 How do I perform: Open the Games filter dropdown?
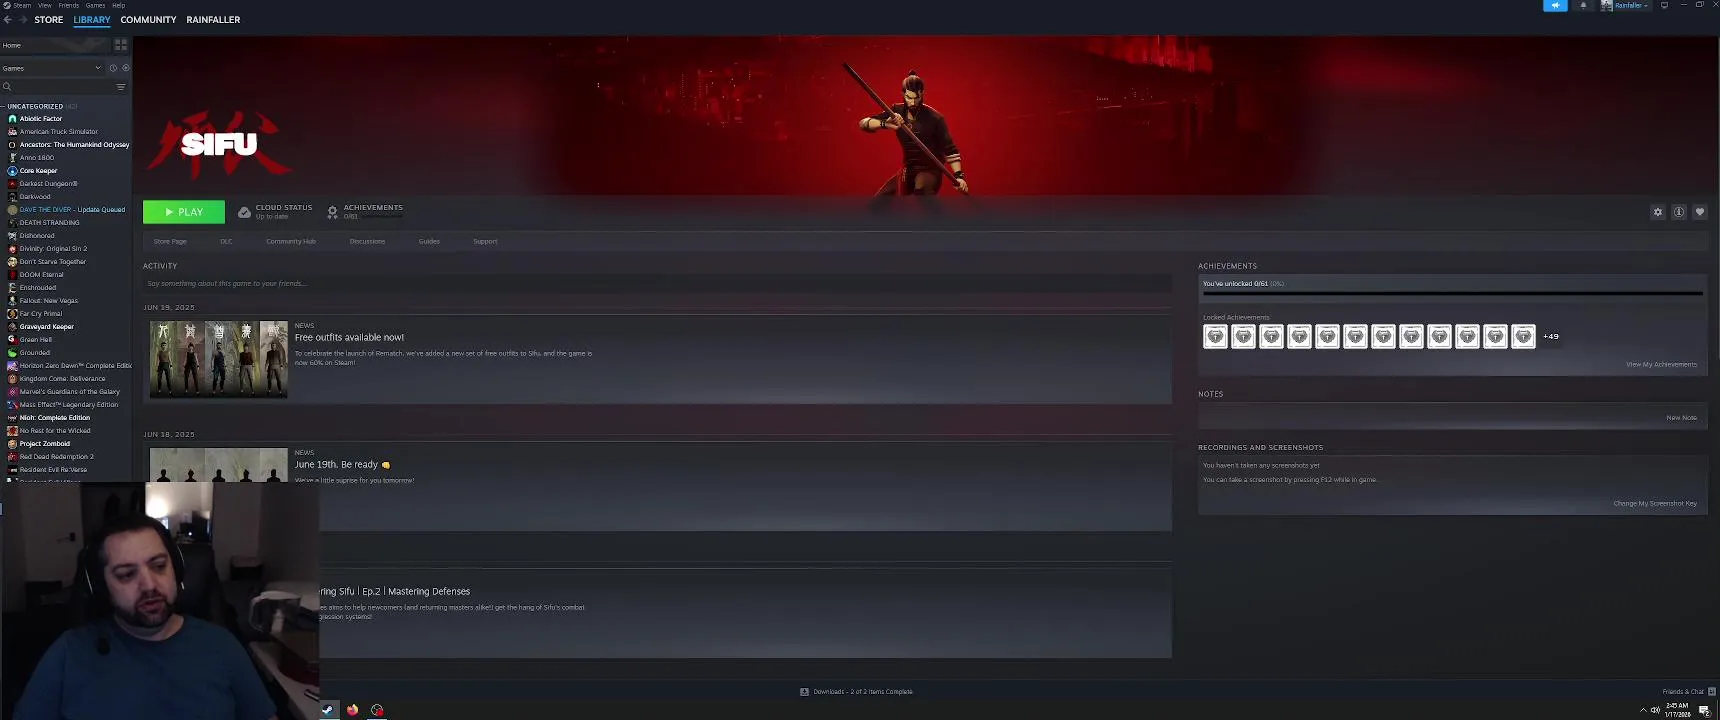click(x=52, y=68)
